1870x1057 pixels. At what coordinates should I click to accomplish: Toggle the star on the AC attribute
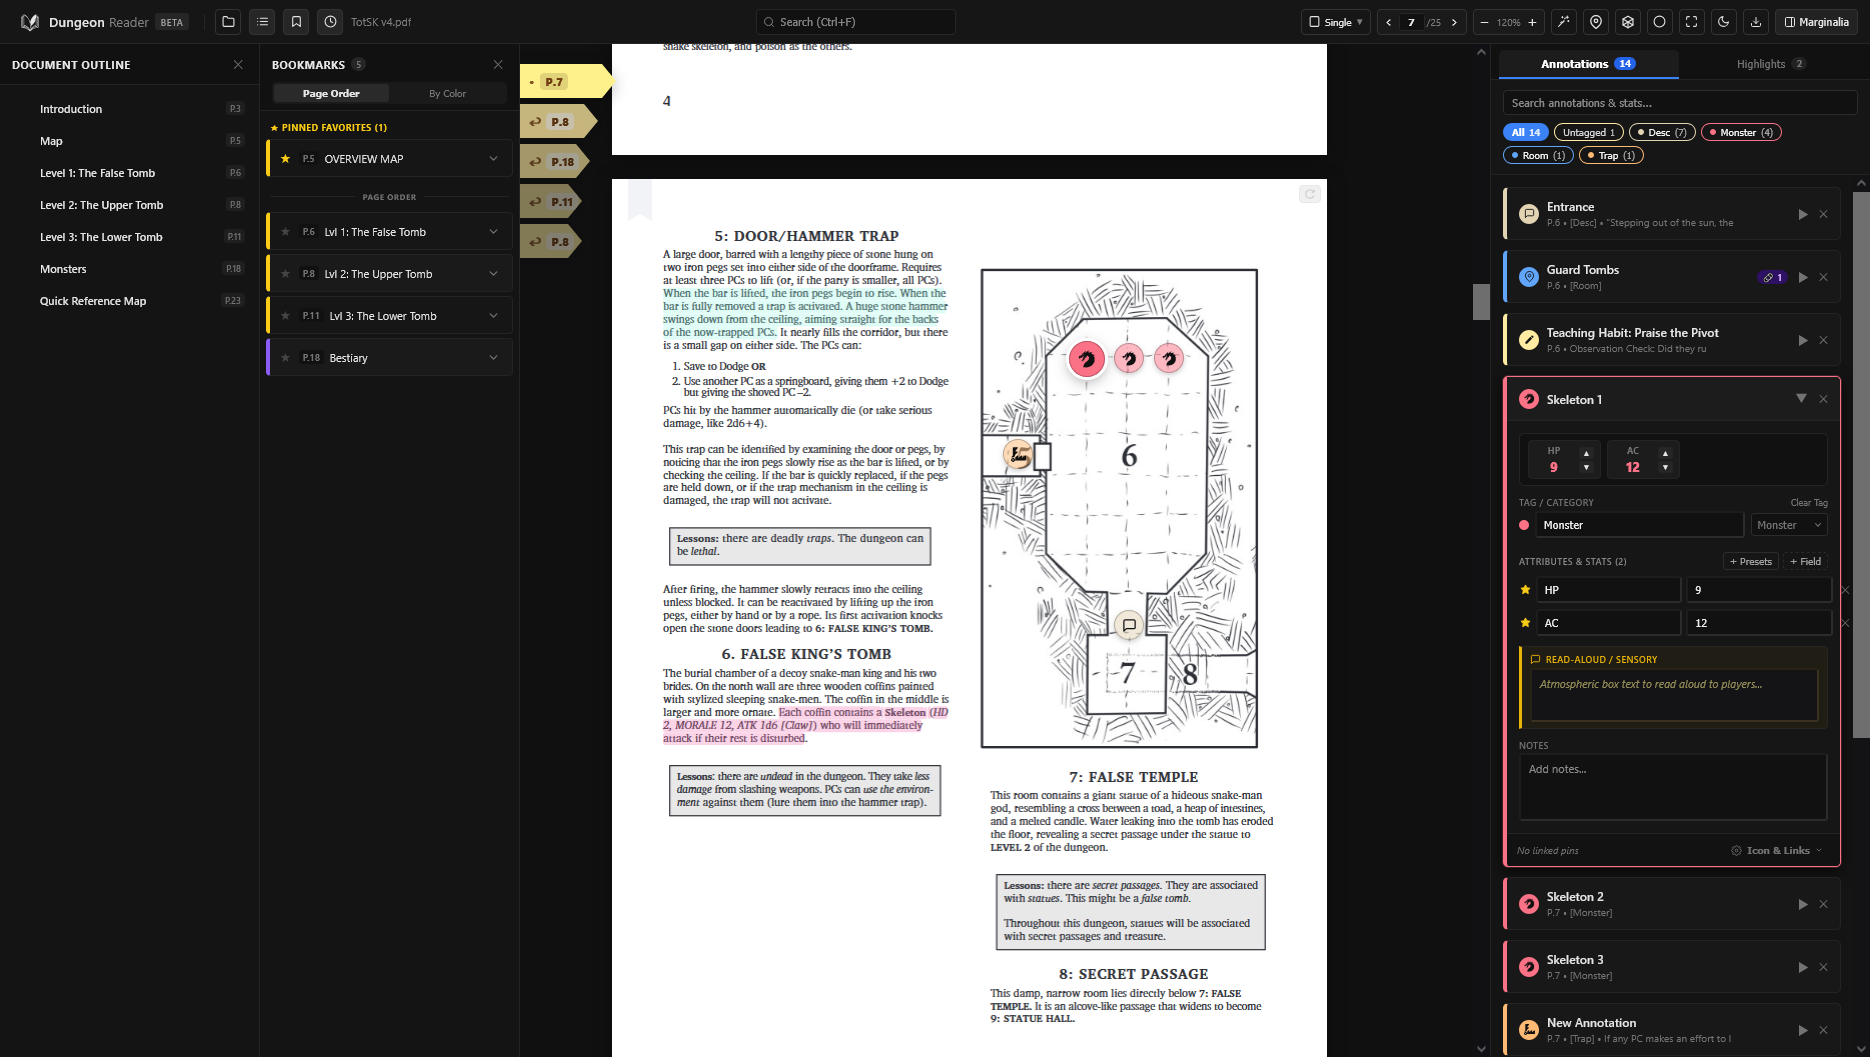1525,623
